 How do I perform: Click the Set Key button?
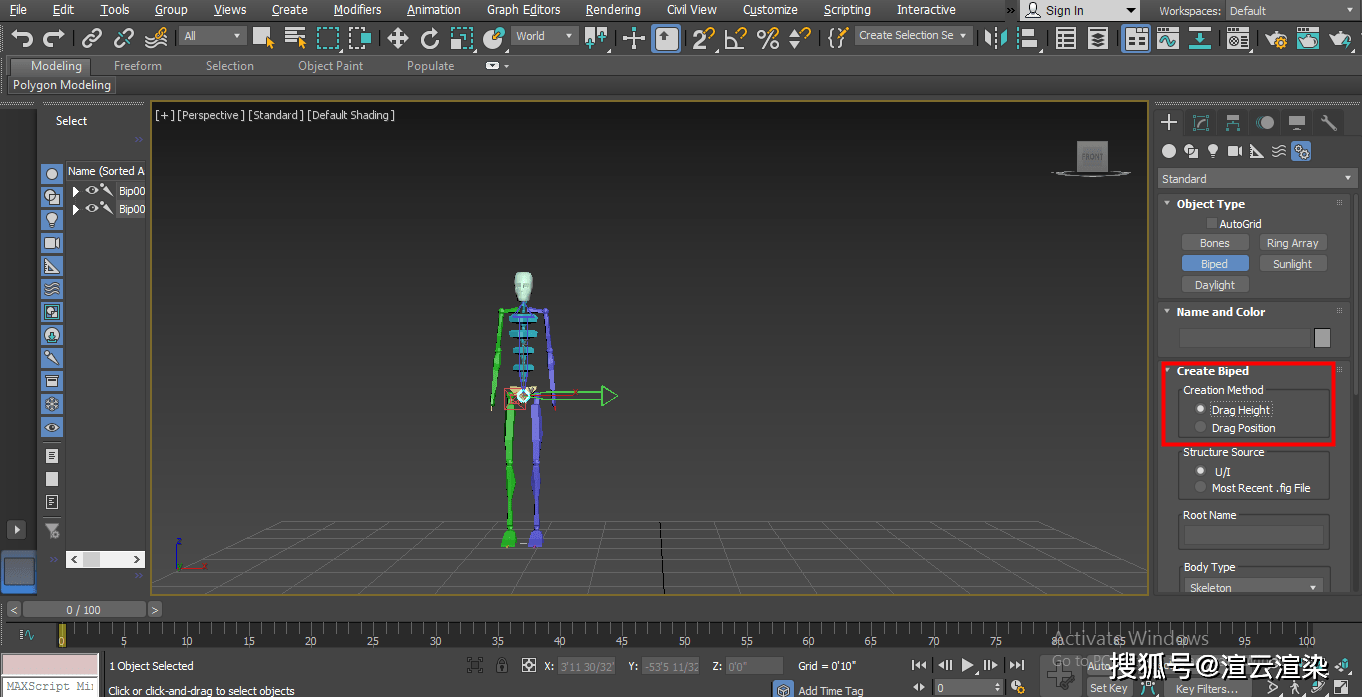(1108, 688)
